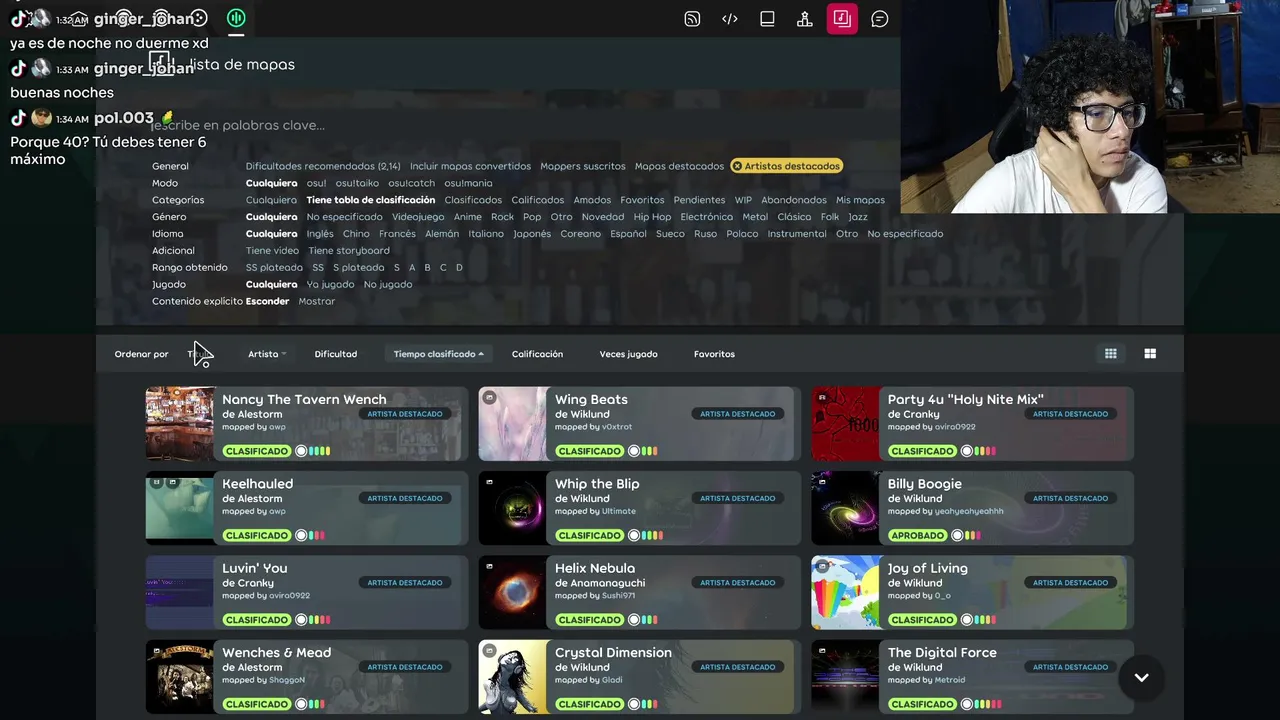Choose the Electrónica genre
The height and width of the screenshot is (720, 1280).
click(706, 217)
